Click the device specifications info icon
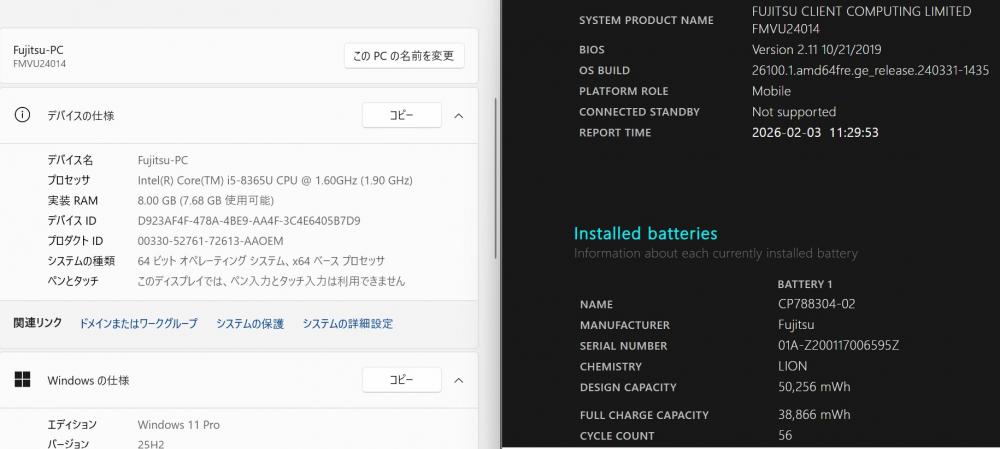This screenshot has height=449, width=1000. point(22,115)
